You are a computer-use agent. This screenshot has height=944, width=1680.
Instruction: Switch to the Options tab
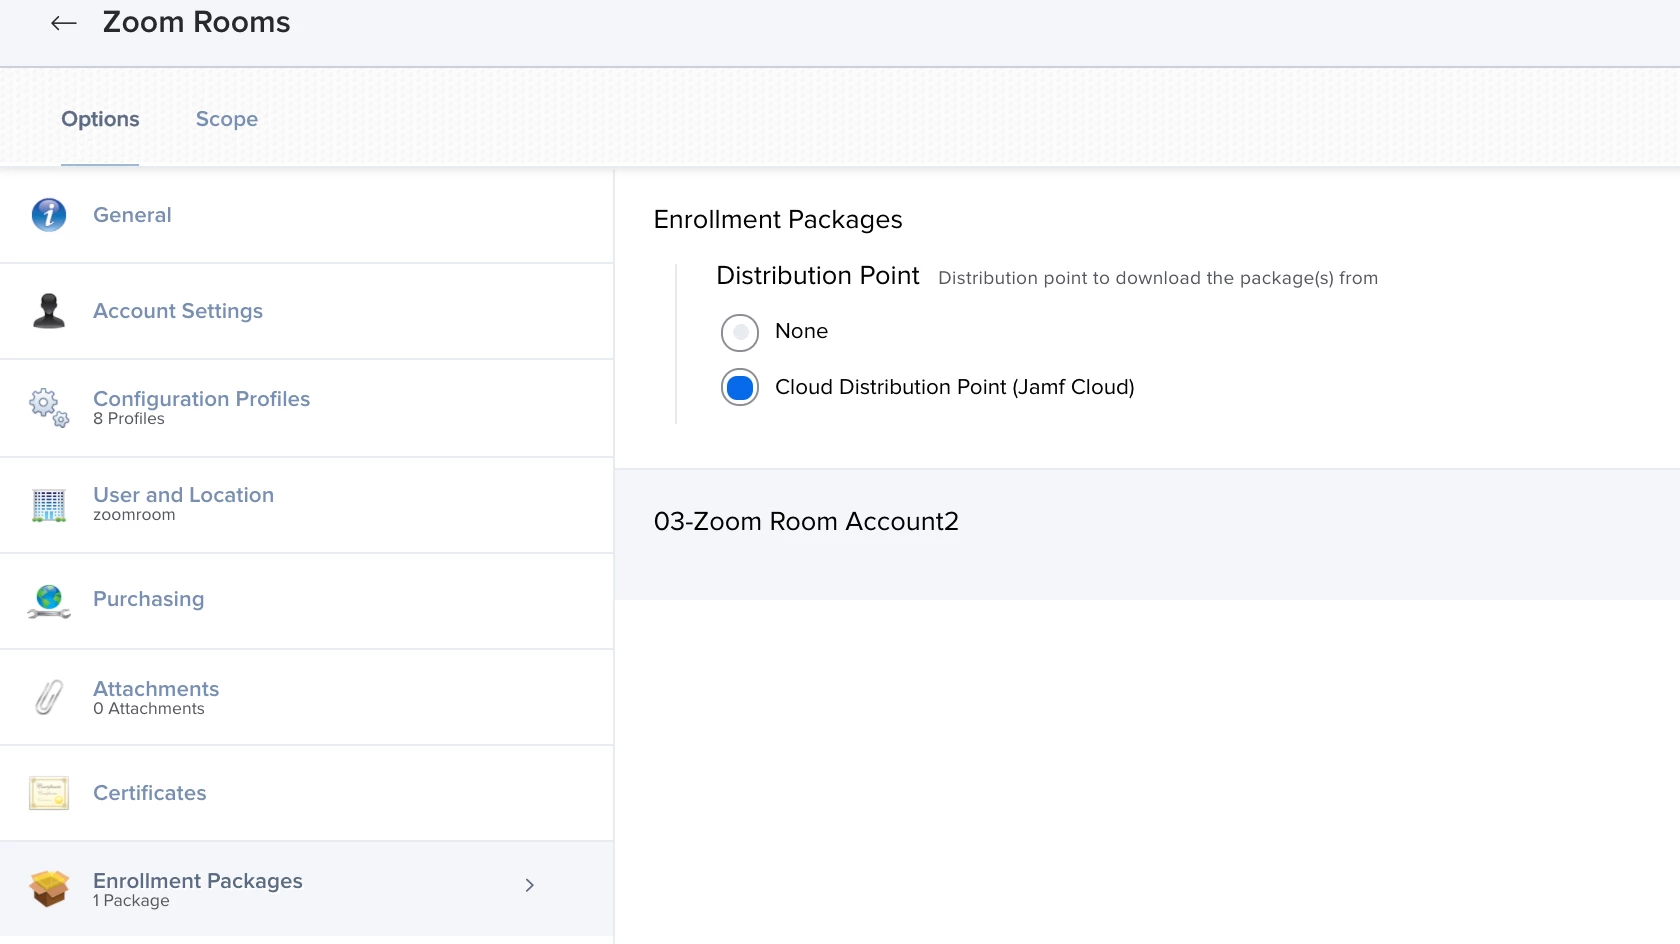(100, 119)
